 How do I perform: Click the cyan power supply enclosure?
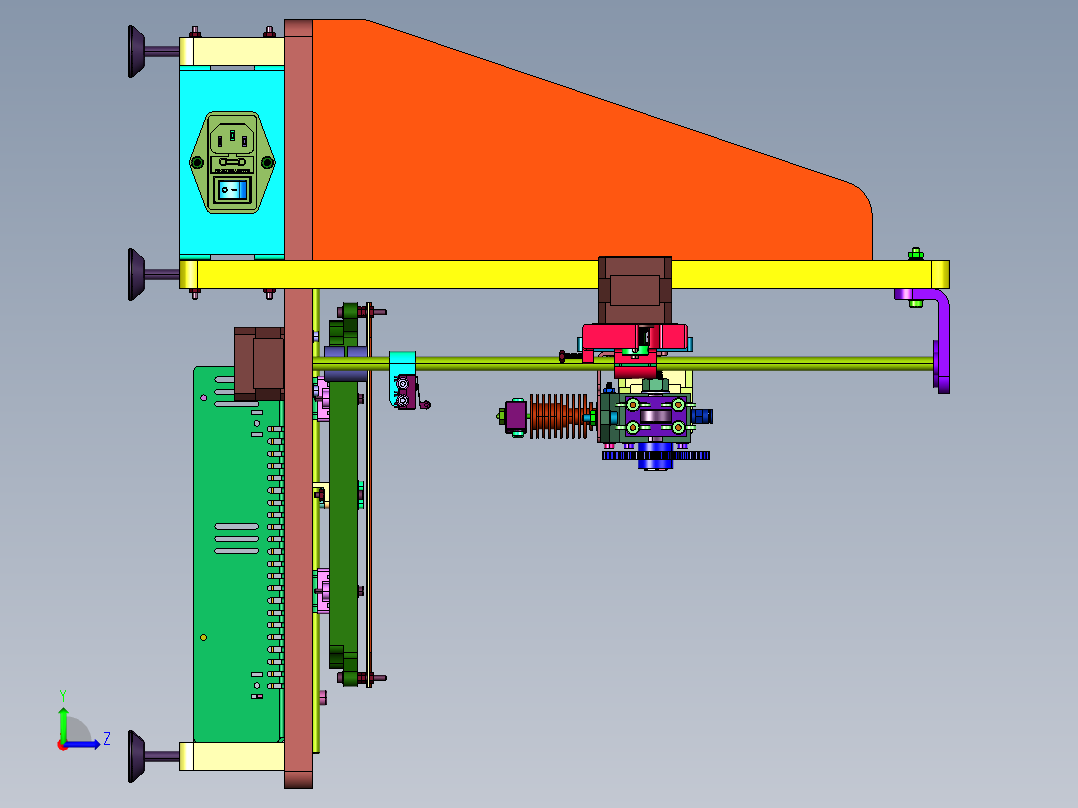tap(232, 89)
